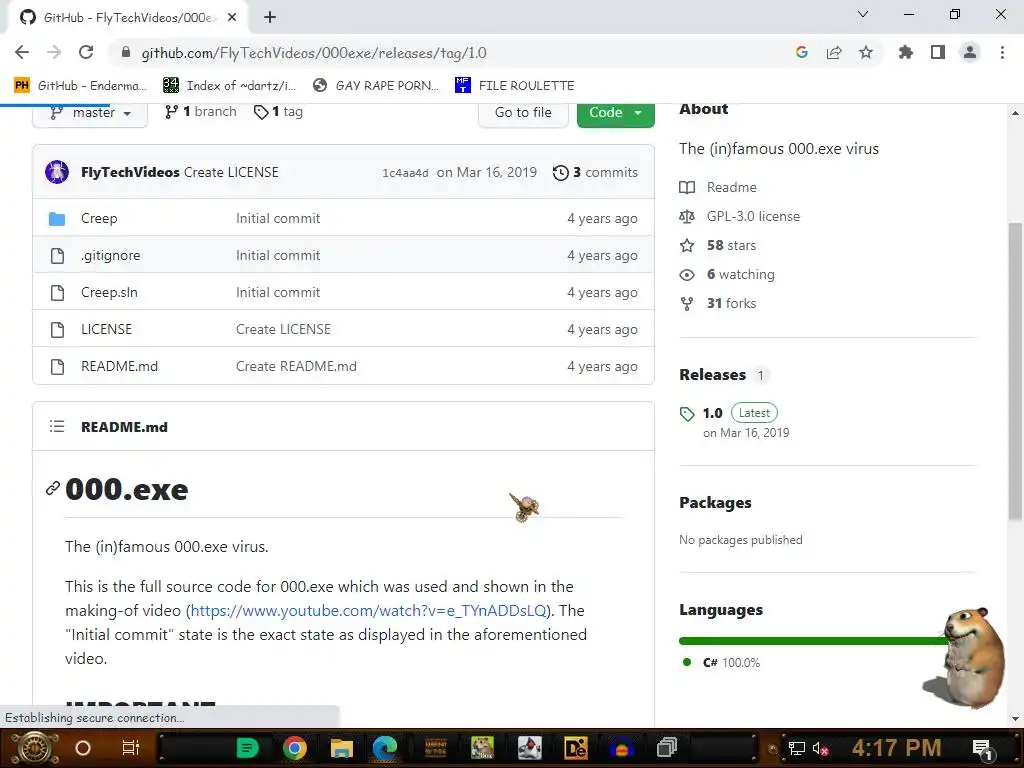Viewport: 1024px width, 768px height.
Task: Click the green C# language bar
Action: click(x=813, y=641)
